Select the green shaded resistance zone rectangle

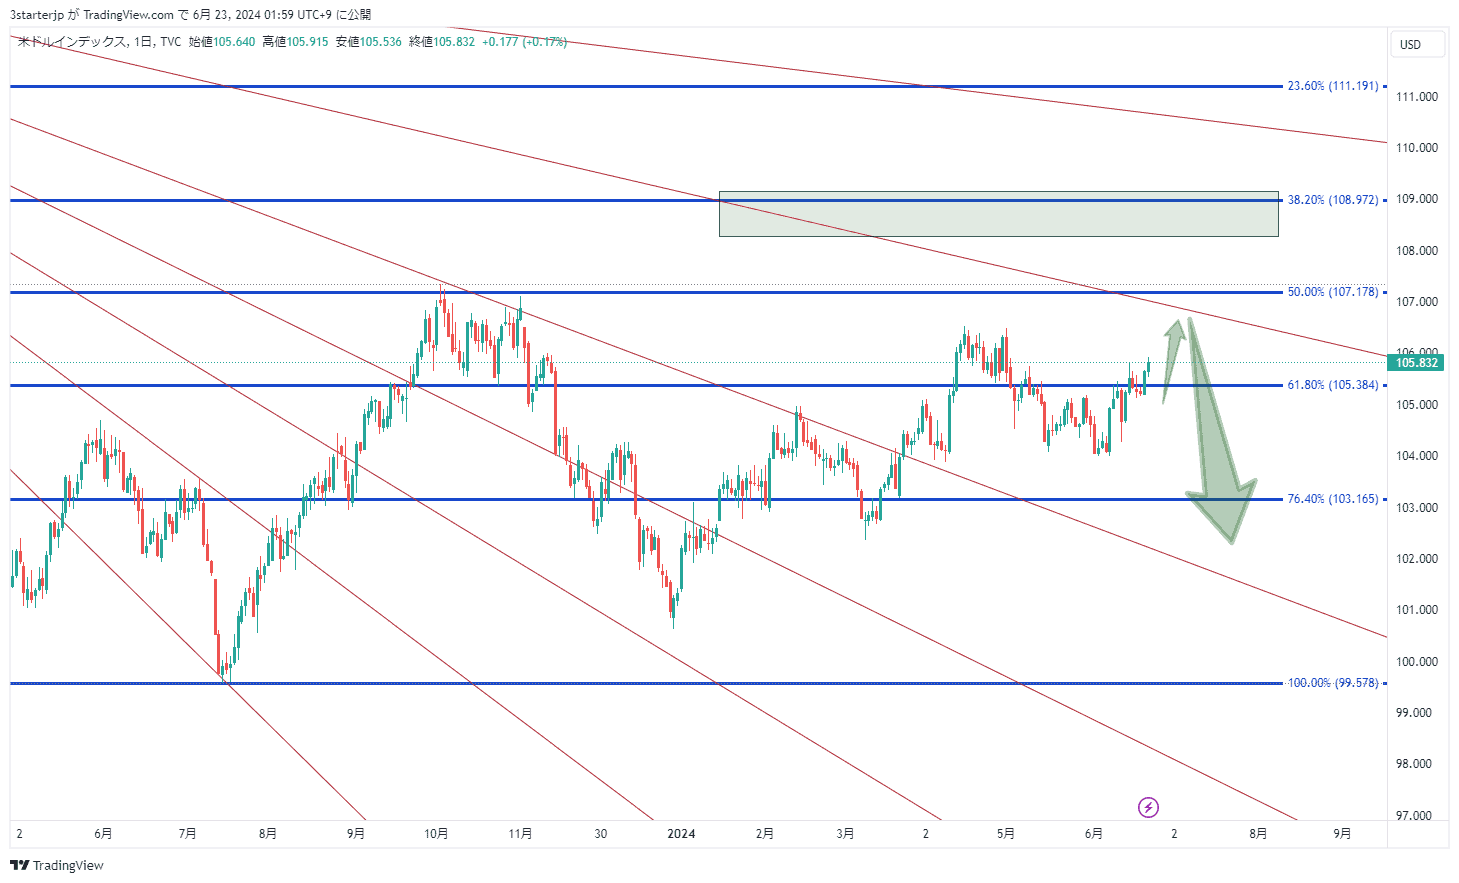(998, 214)
